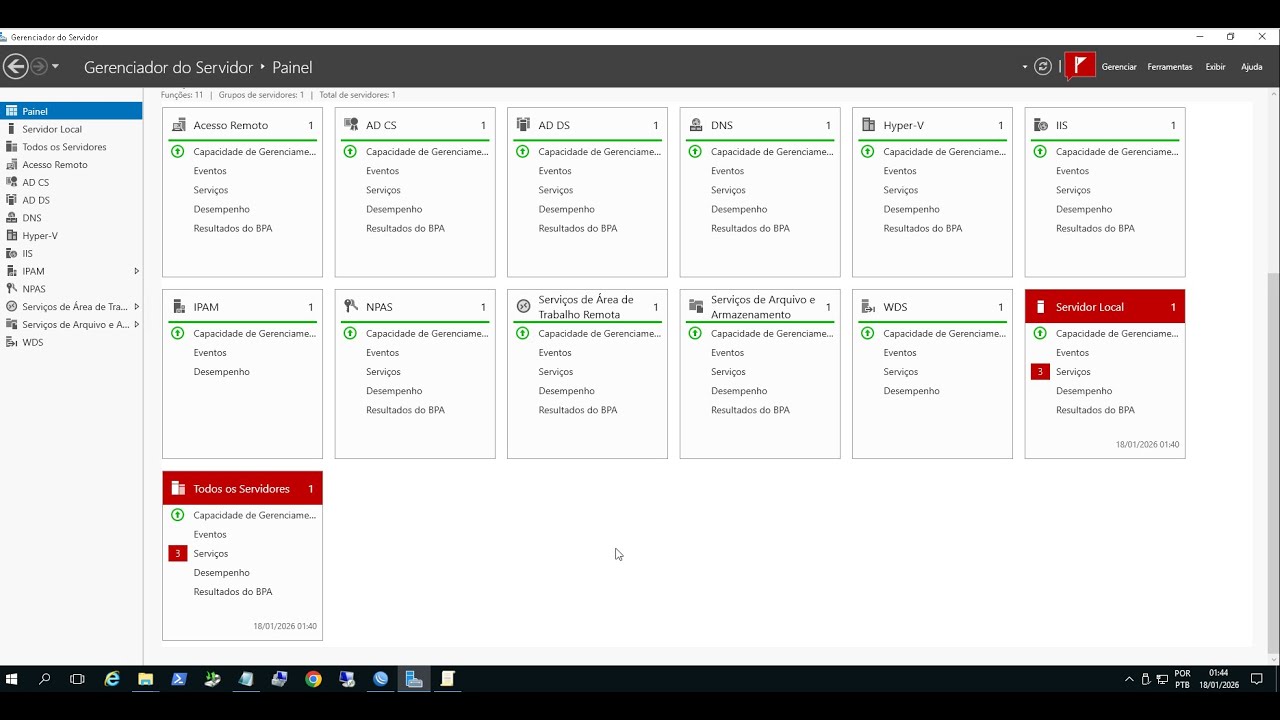1280x720 pixels.
Task: Open the notification center in system tray
Action: (x=1257, y=679)
